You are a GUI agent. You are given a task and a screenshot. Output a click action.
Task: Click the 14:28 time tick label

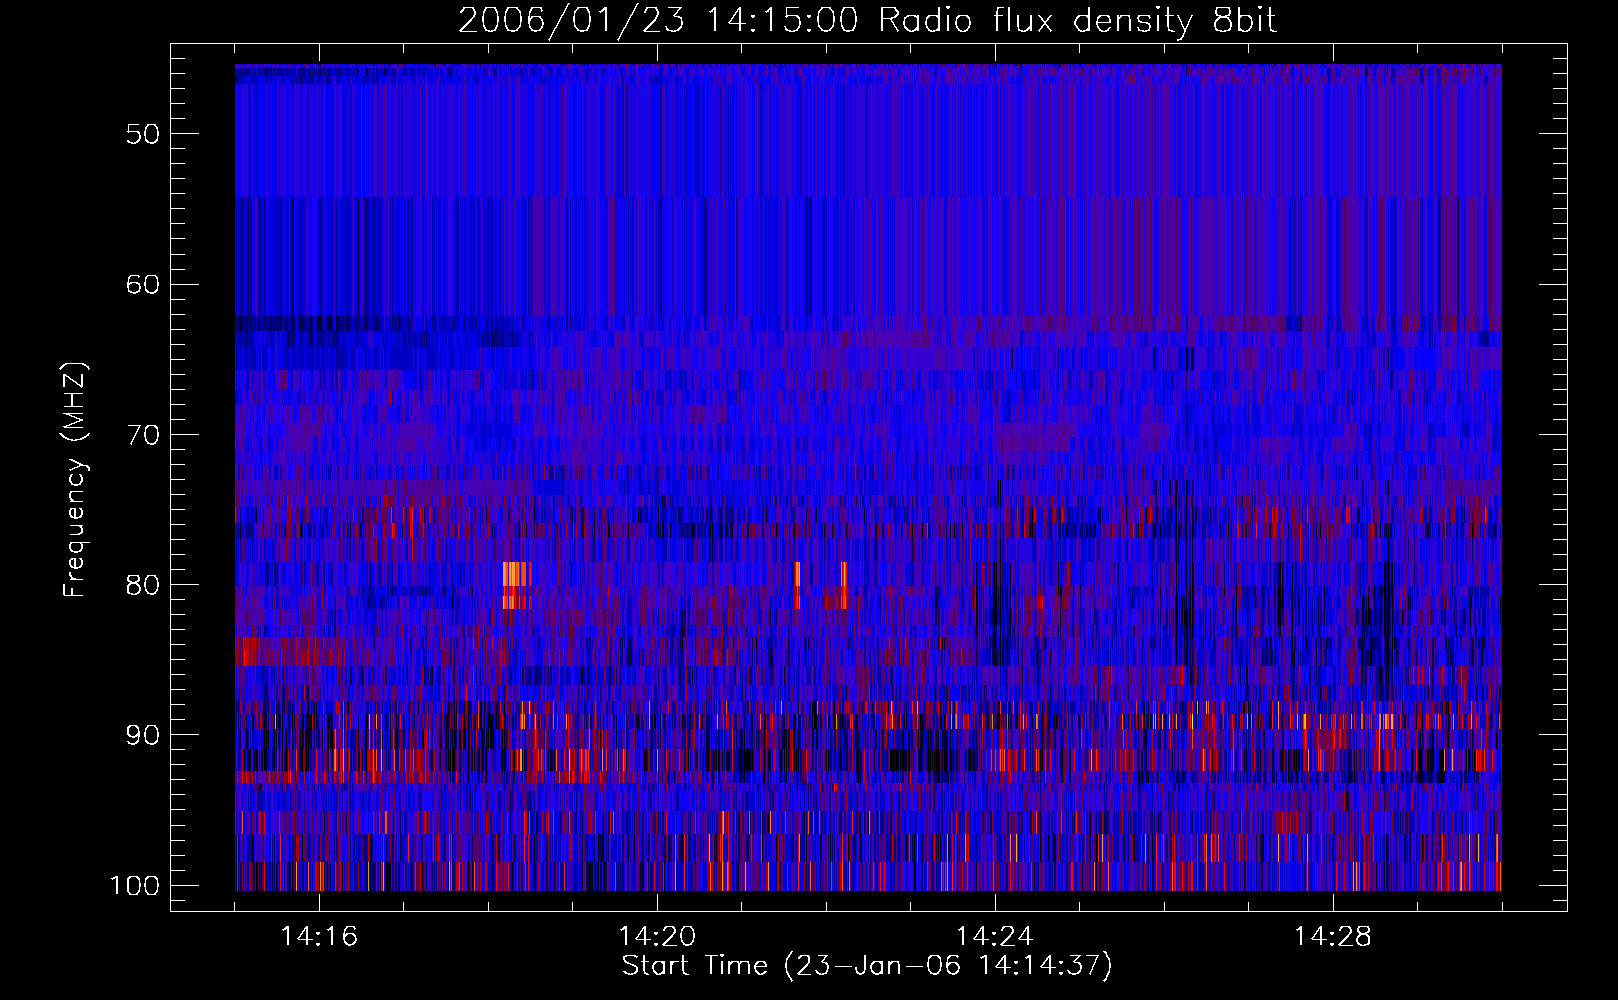tap(1333, 937)
